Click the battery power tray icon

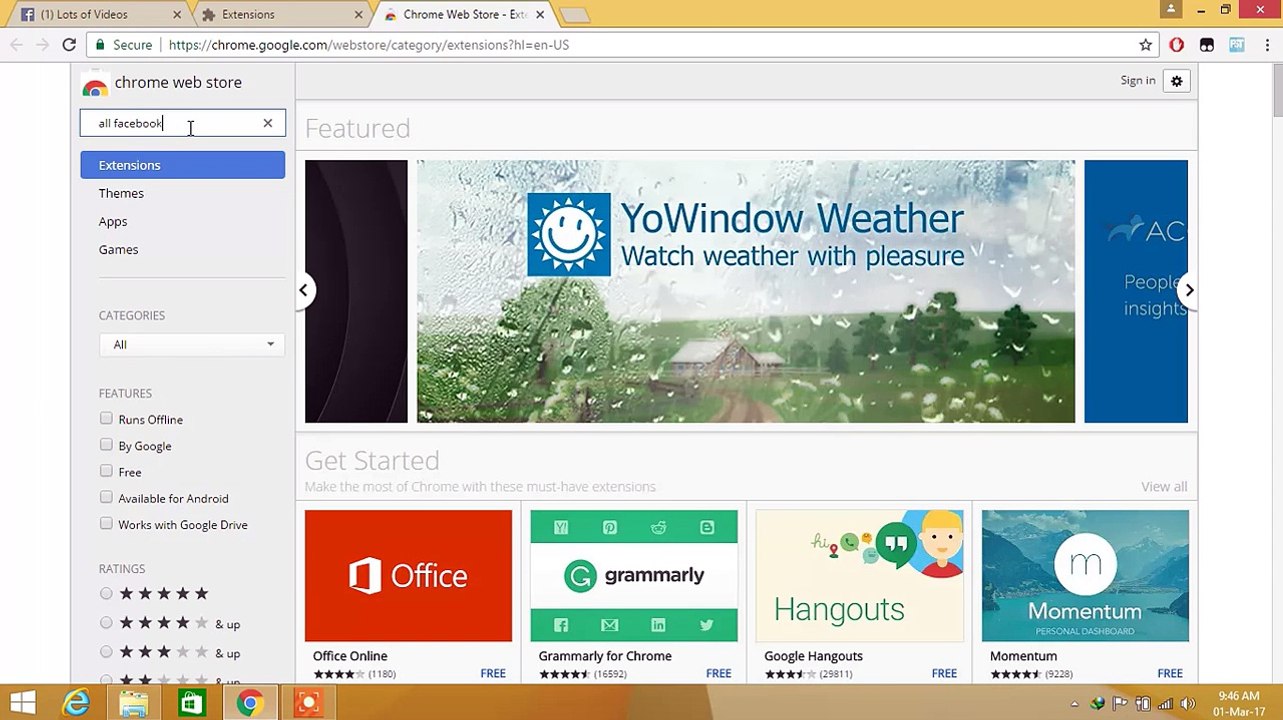coord(1143,703)
